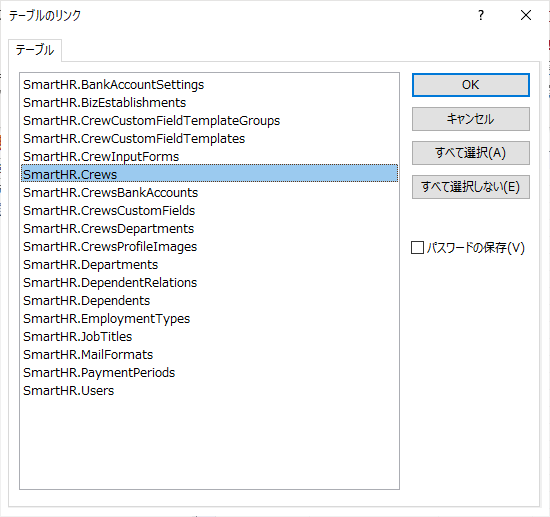Choose SmartHR.CrewCustomFieldTemplateGroups row
This screenshot has width=550, height=517.
tap(209, 121)
